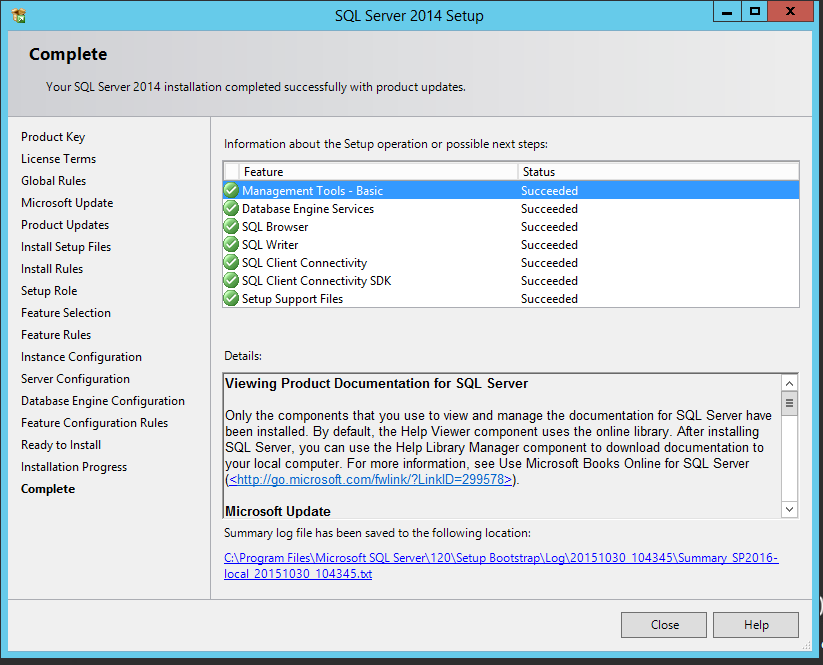Select the Database Engine Services row
The image size is (823, 665).
511,208
